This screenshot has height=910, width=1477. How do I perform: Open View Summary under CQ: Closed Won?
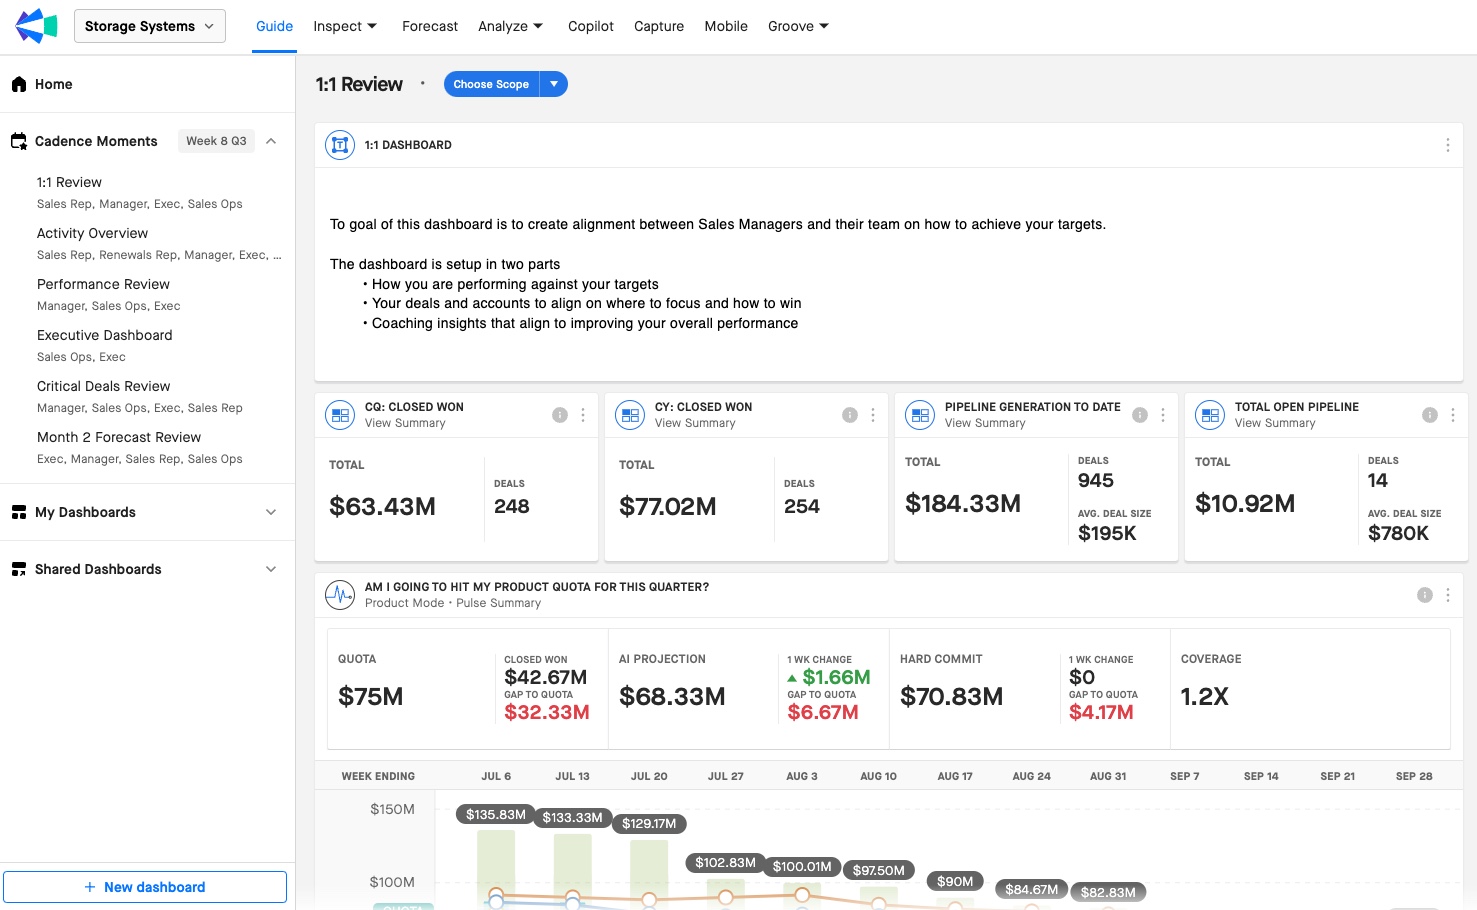pos(405,423)
